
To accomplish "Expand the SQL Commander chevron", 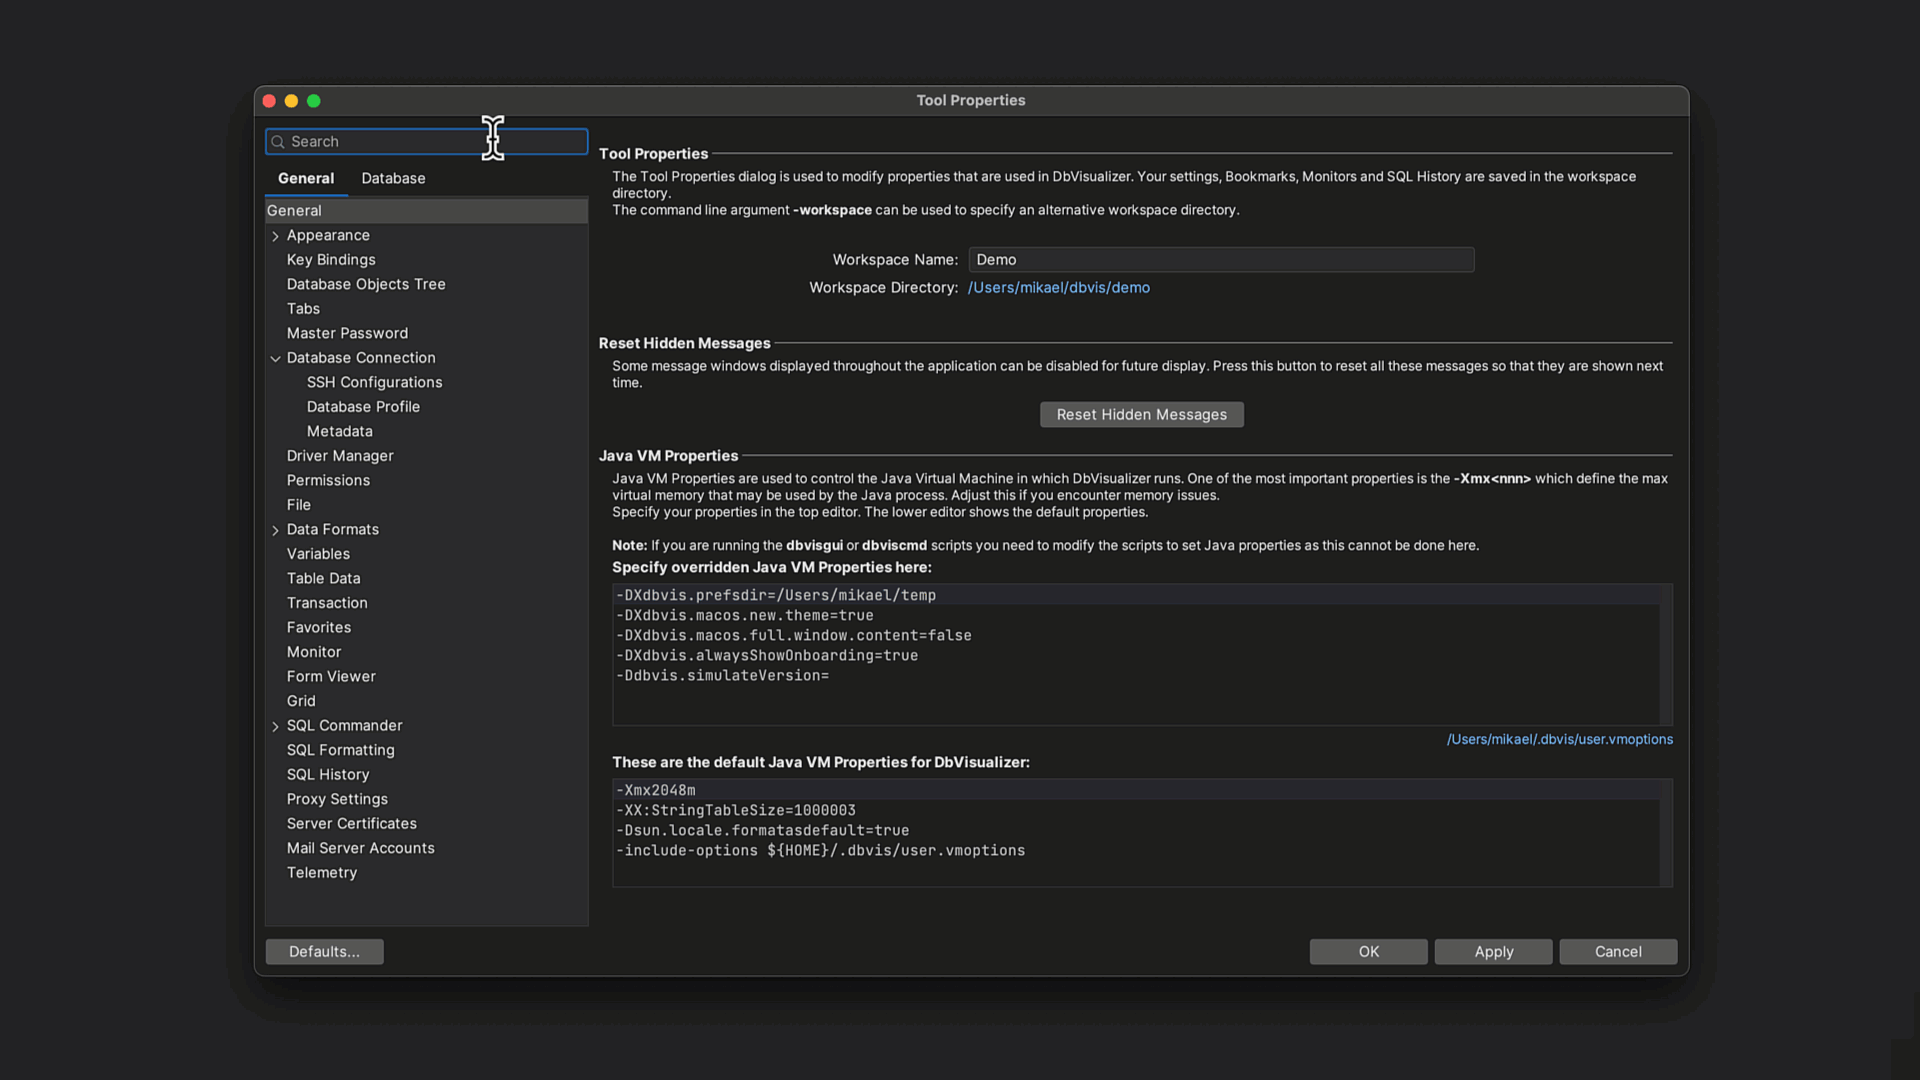I will tap(276, 726).
